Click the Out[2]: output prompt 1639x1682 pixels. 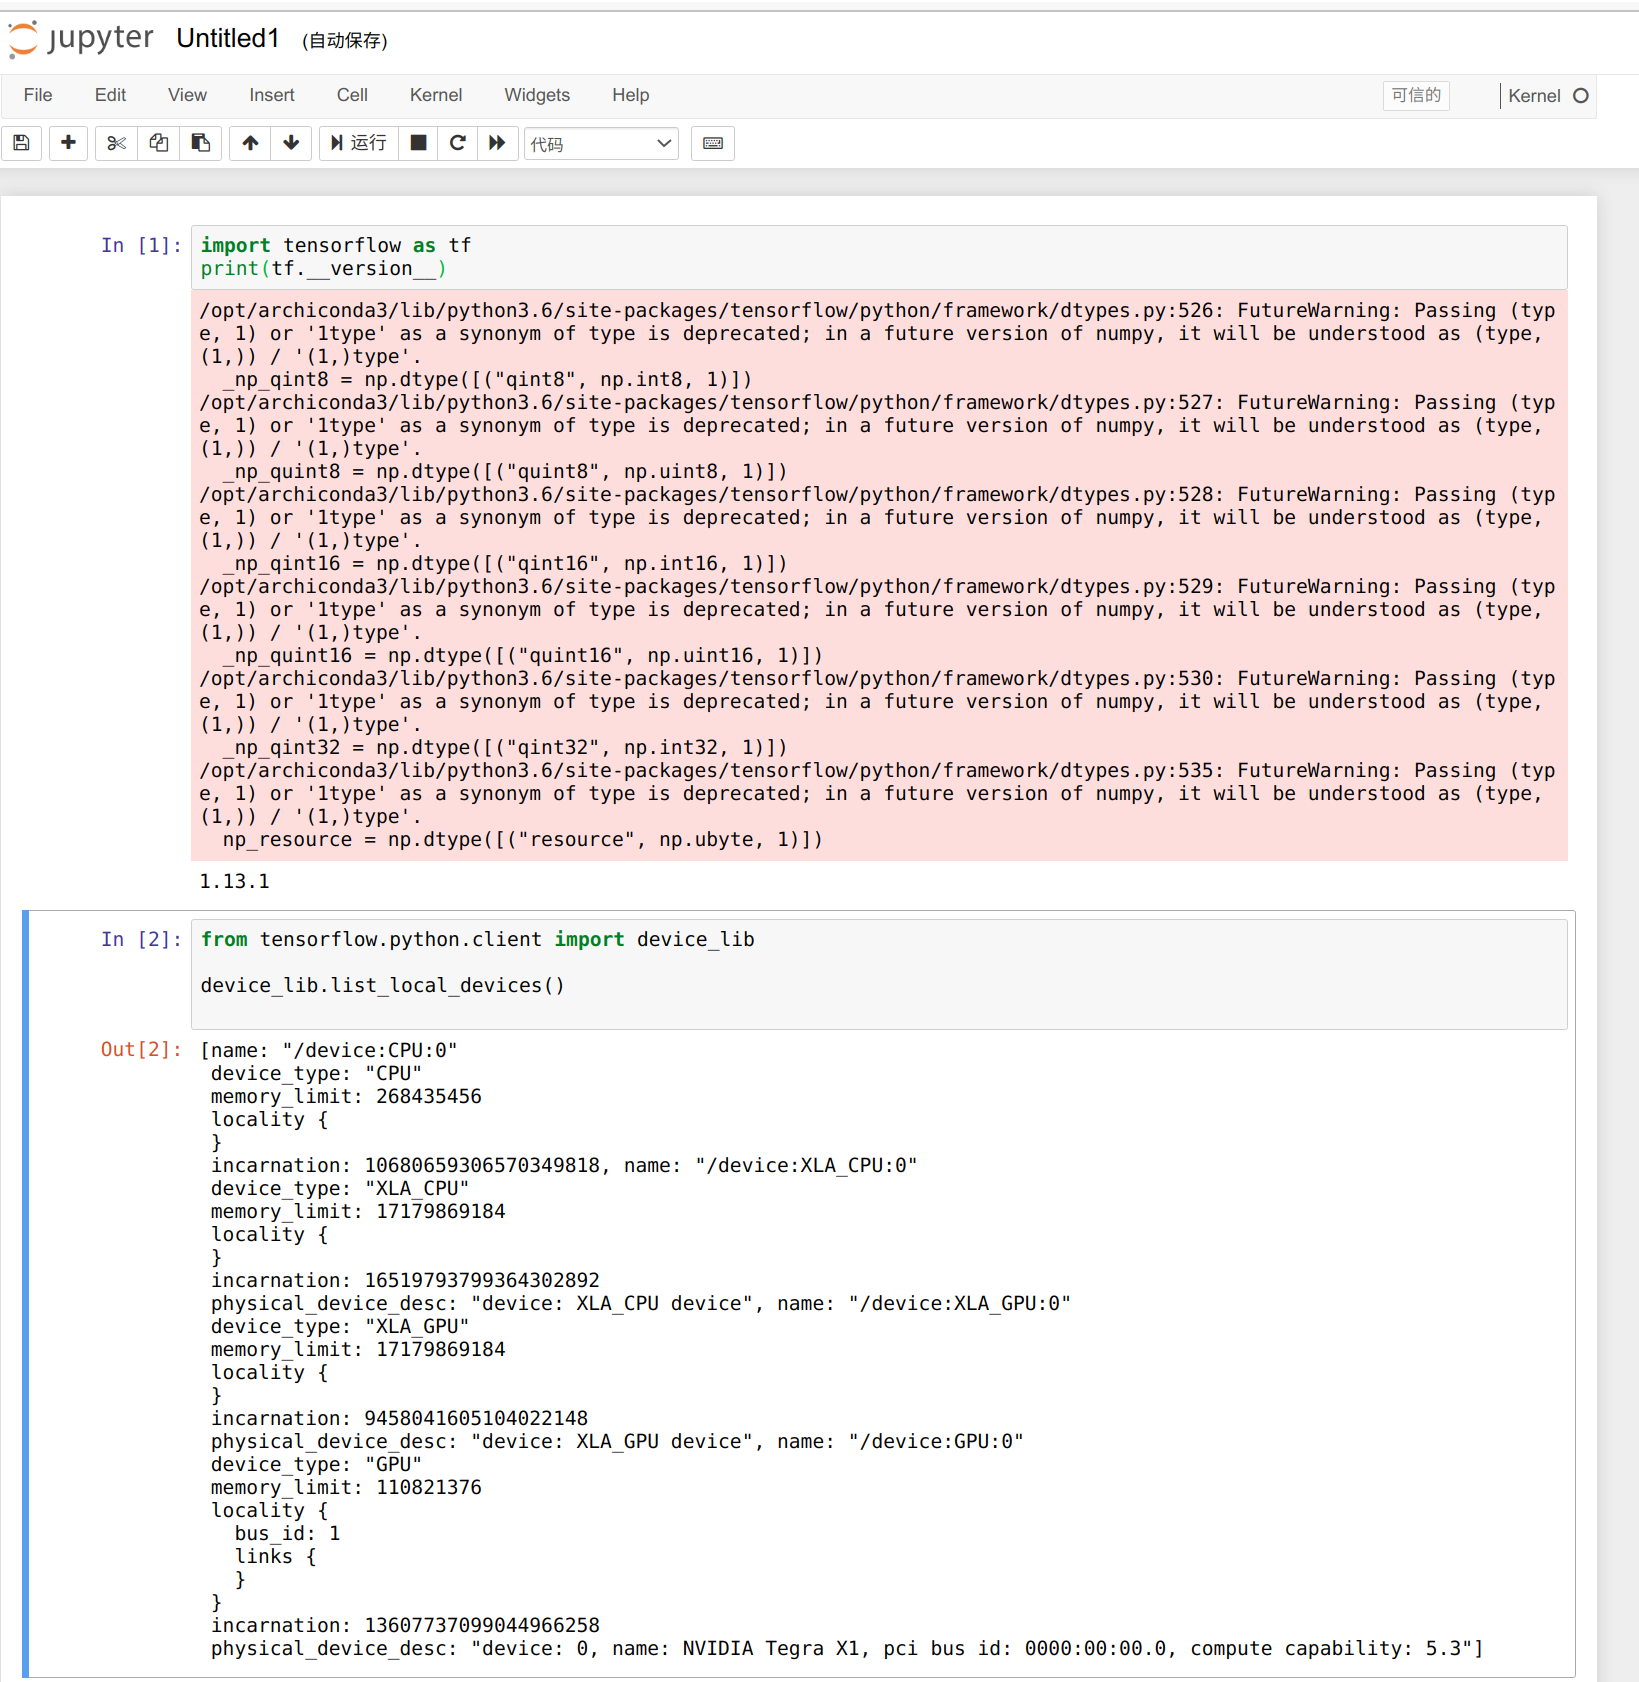click(141, 1050)
